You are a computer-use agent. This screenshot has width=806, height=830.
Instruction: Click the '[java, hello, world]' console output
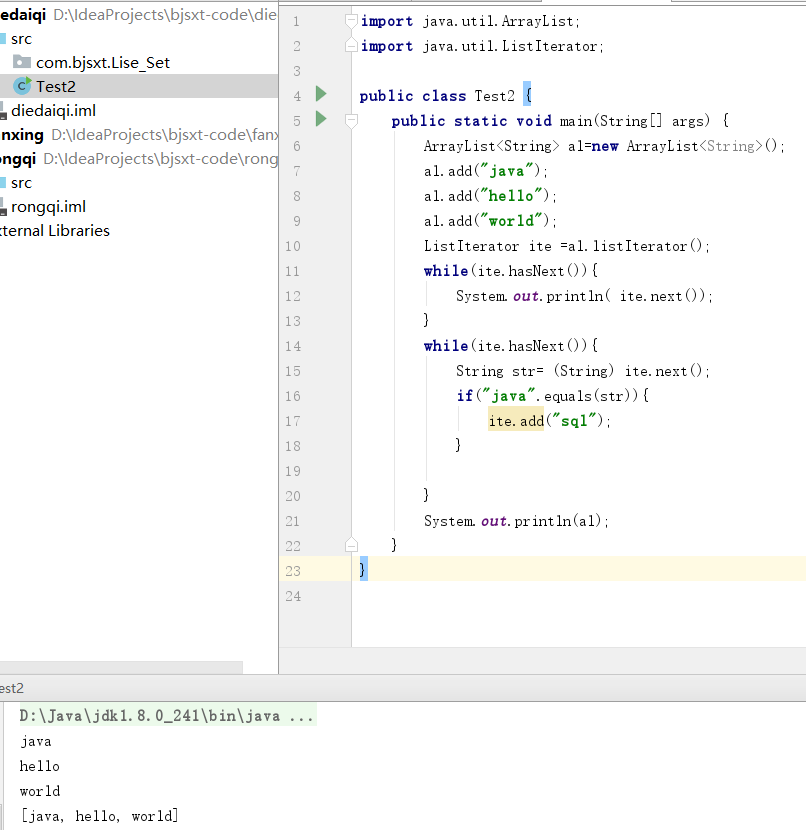[x=99, y=816]
